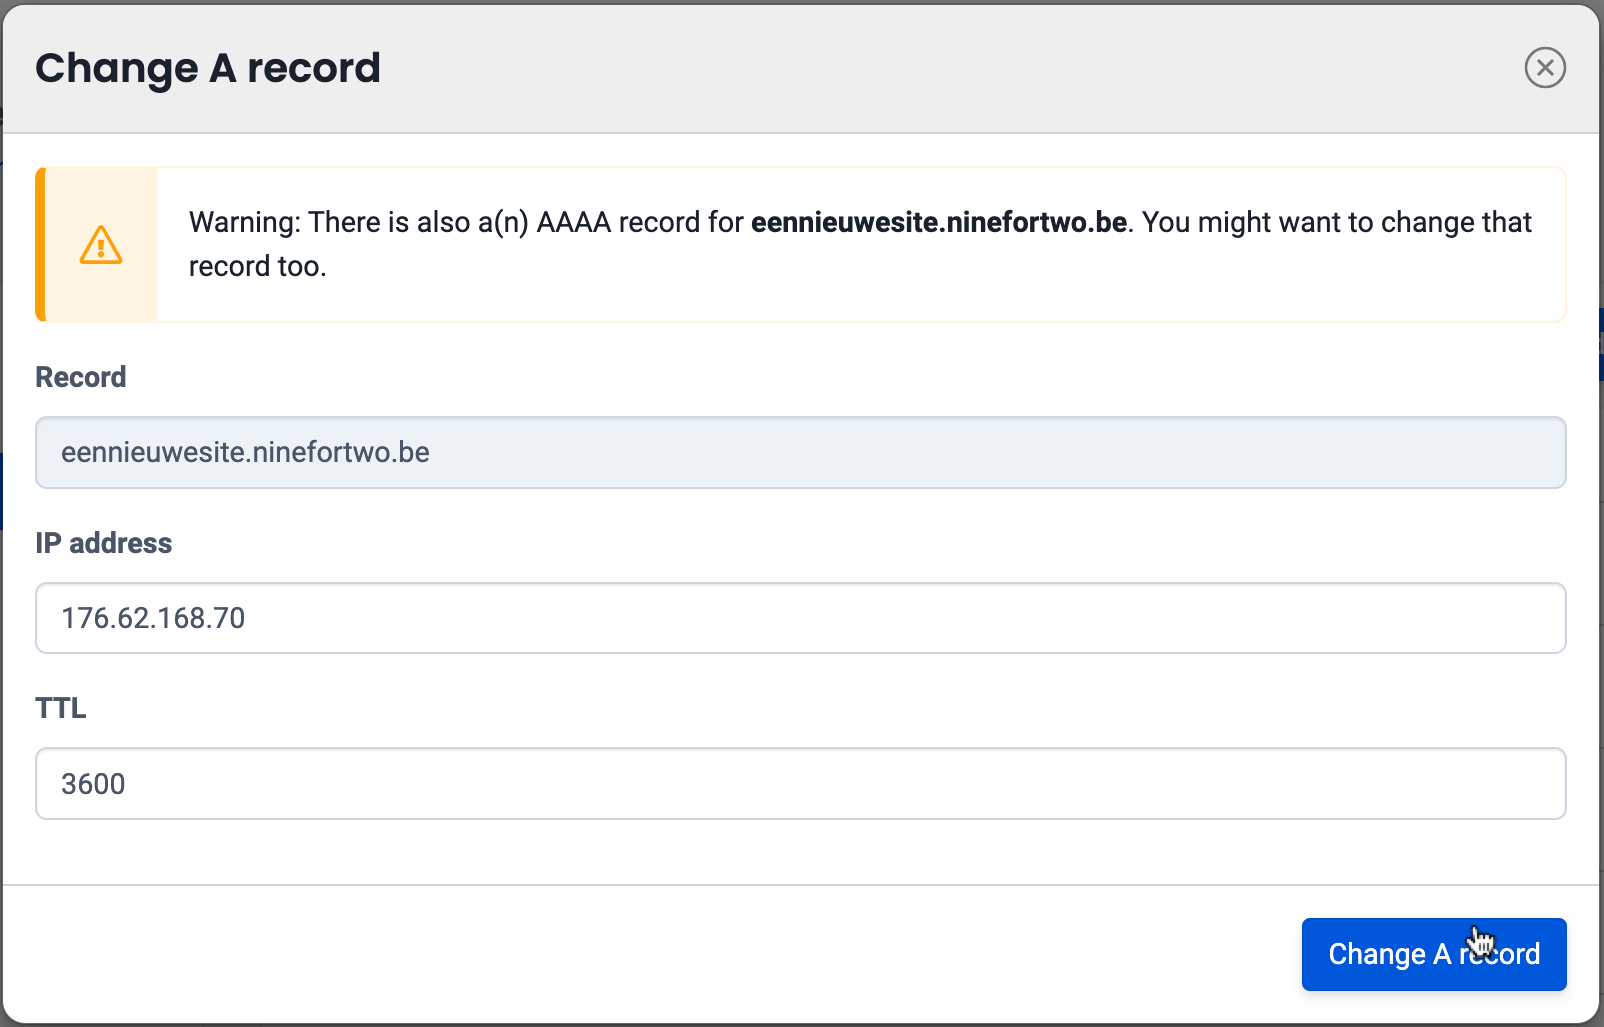Screen dimensions: 1604x1027
Task: Click "record too." on warning's second line
Action: click(x=258, y=266)
